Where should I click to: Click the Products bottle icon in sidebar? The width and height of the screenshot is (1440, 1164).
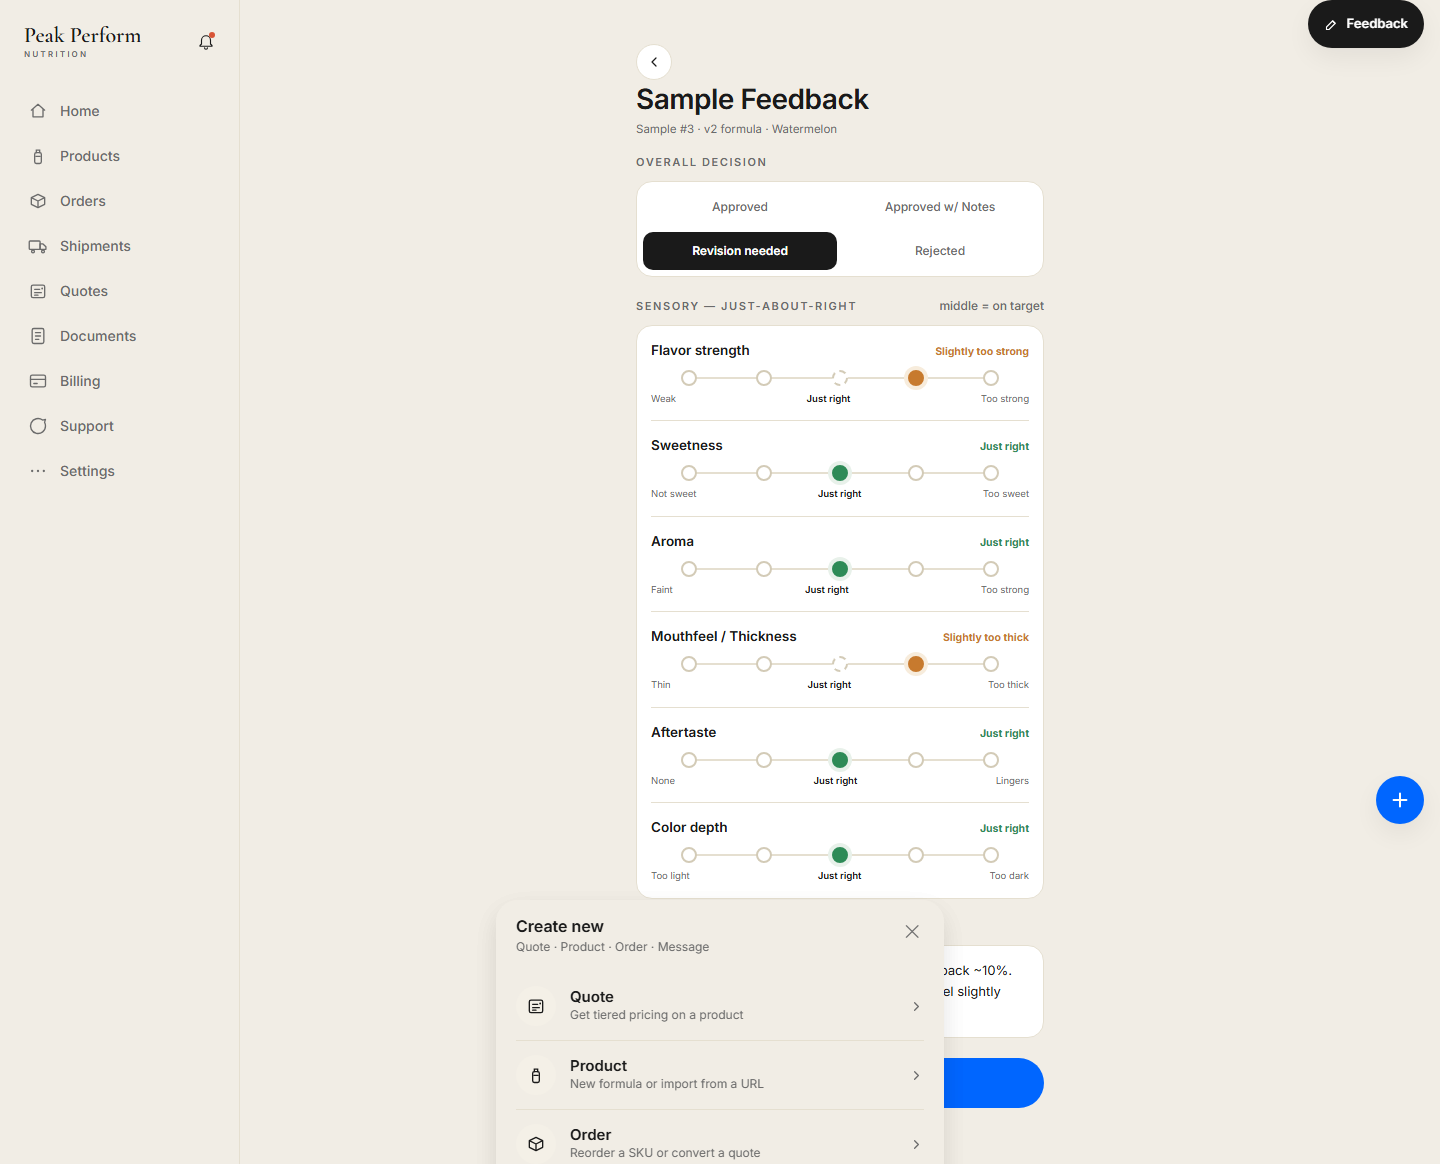pyautogui.click(x=38, y=156)
